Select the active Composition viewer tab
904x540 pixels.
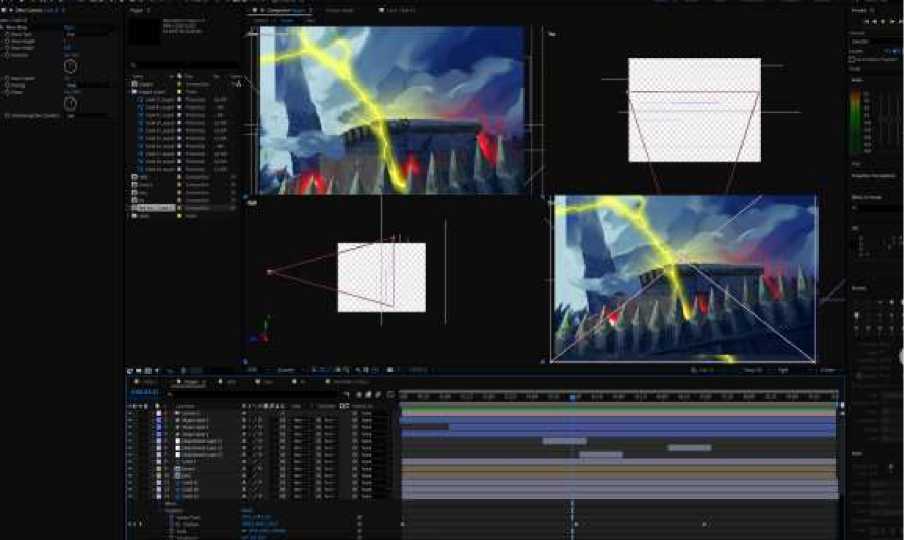(x=284, y=10)
